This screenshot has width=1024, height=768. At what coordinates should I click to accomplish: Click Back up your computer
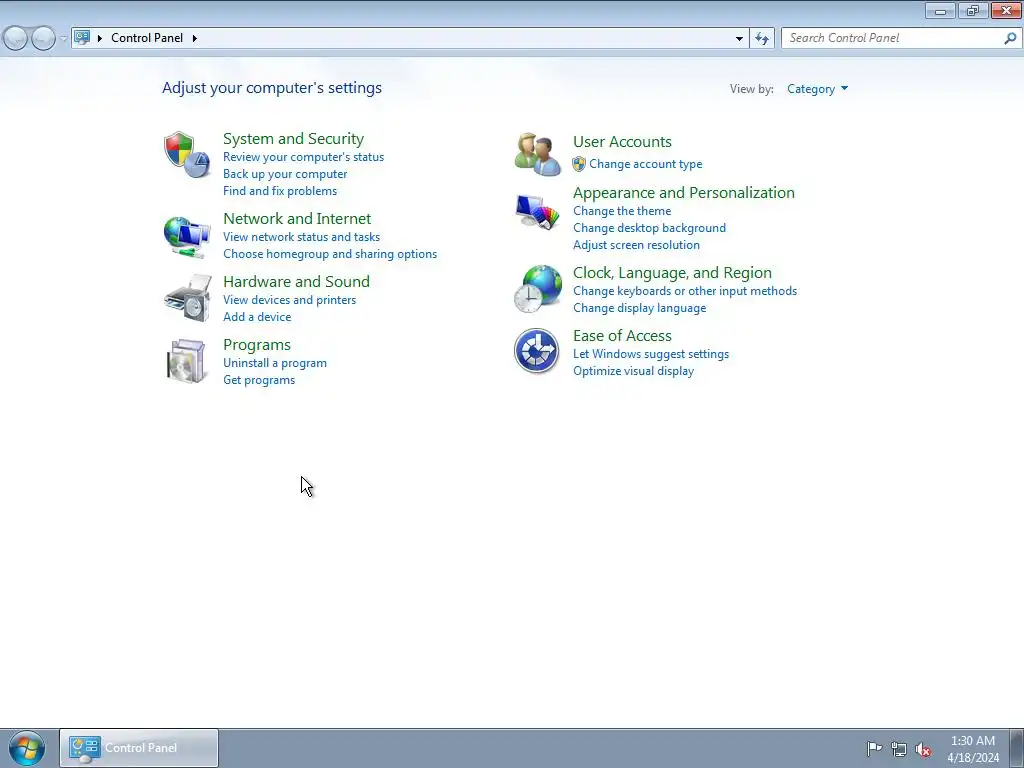[x=285, y=174]
